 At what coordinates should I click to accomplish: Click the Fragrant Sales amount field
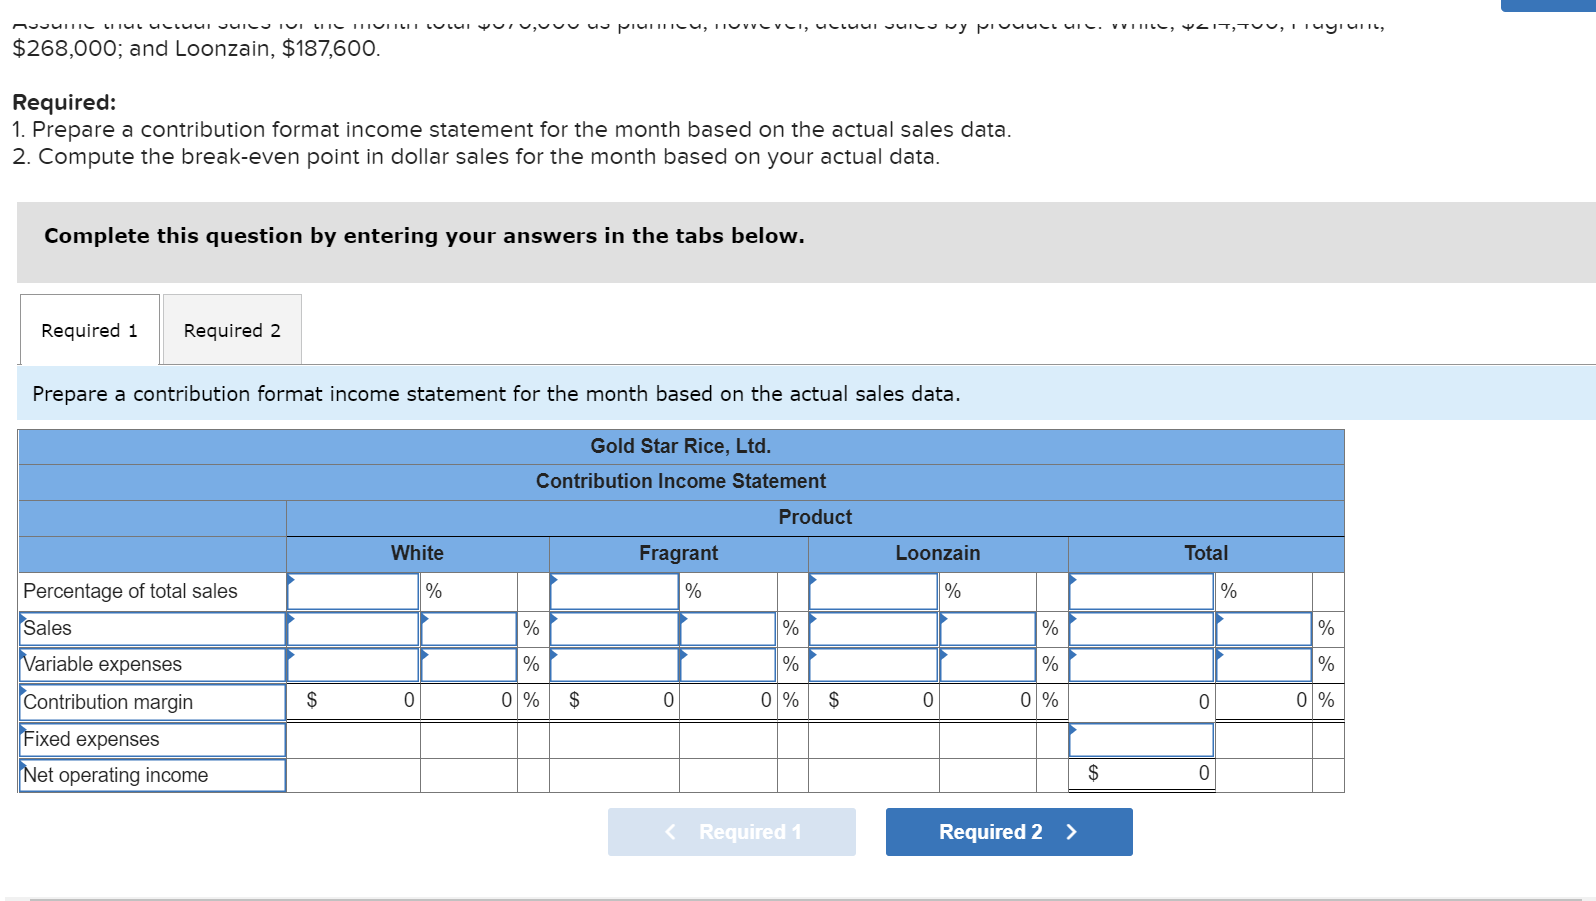(614, 629)
